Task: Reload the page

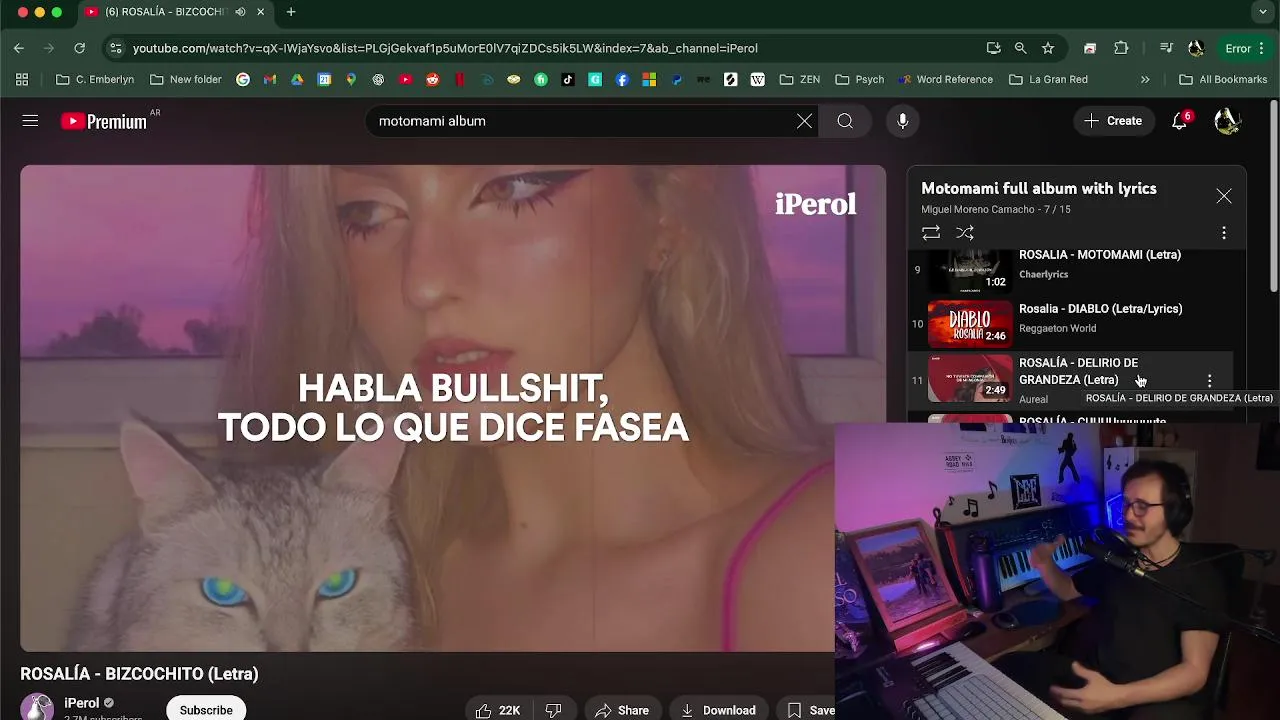Action: (79, 48)
